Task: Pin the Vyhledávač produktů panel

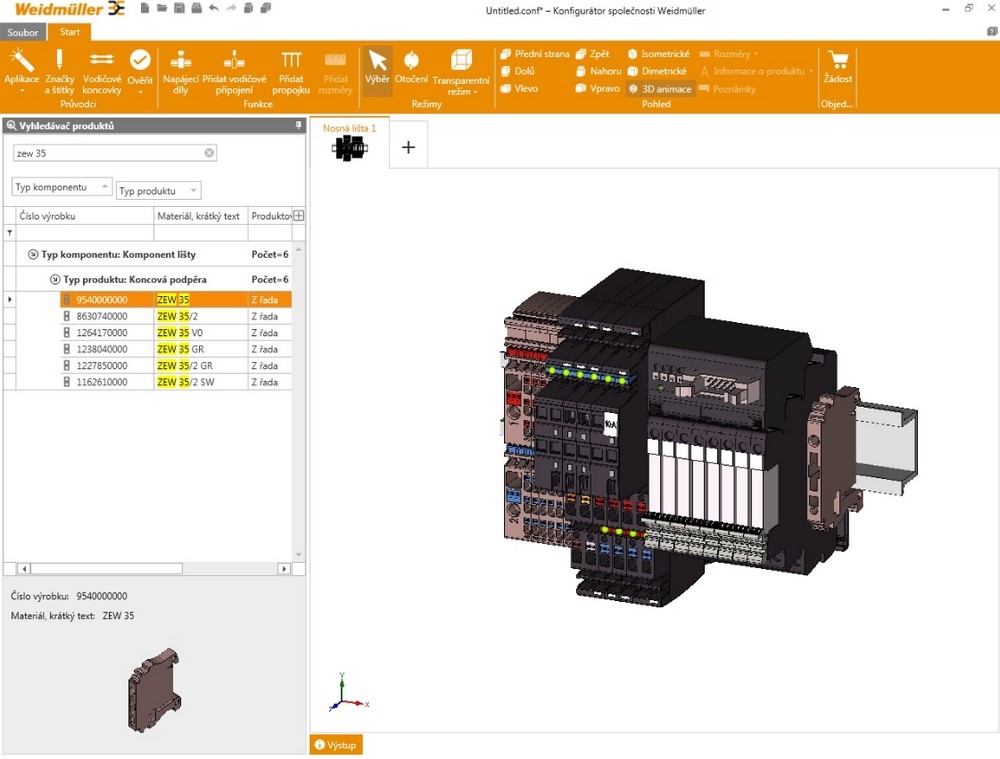Action: tap(298, 126)
